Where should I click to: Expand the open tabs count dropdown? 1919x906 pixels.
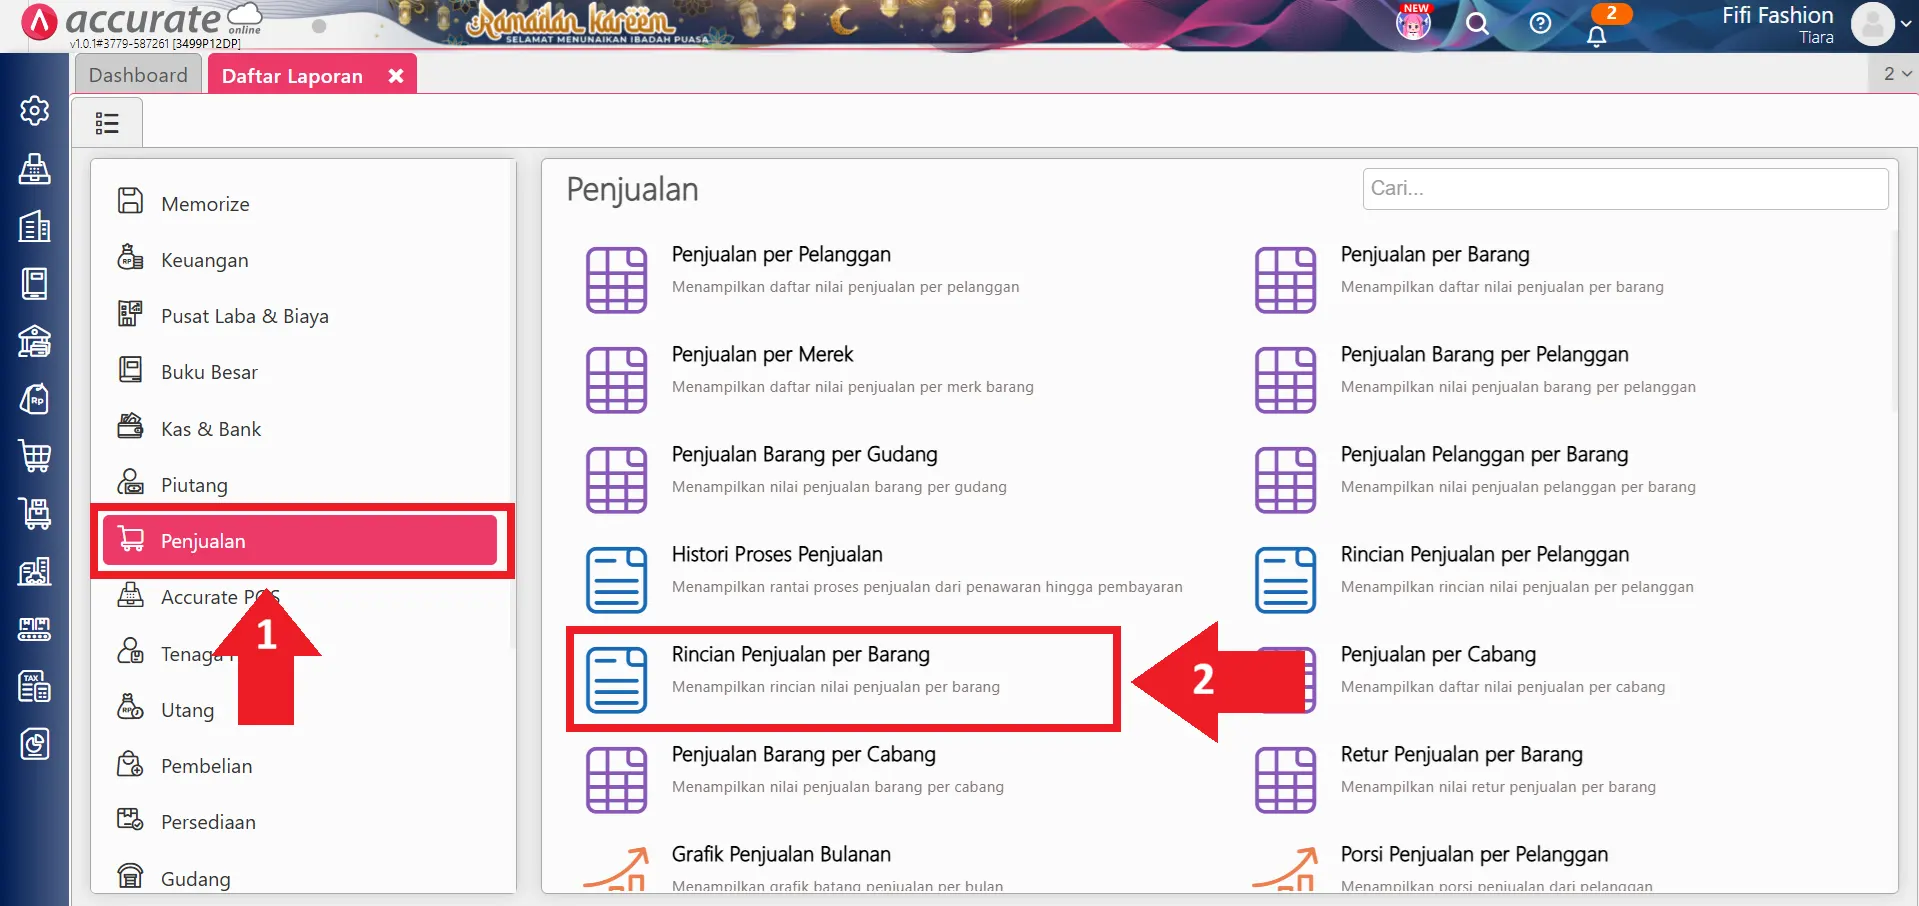(1896, 74)
